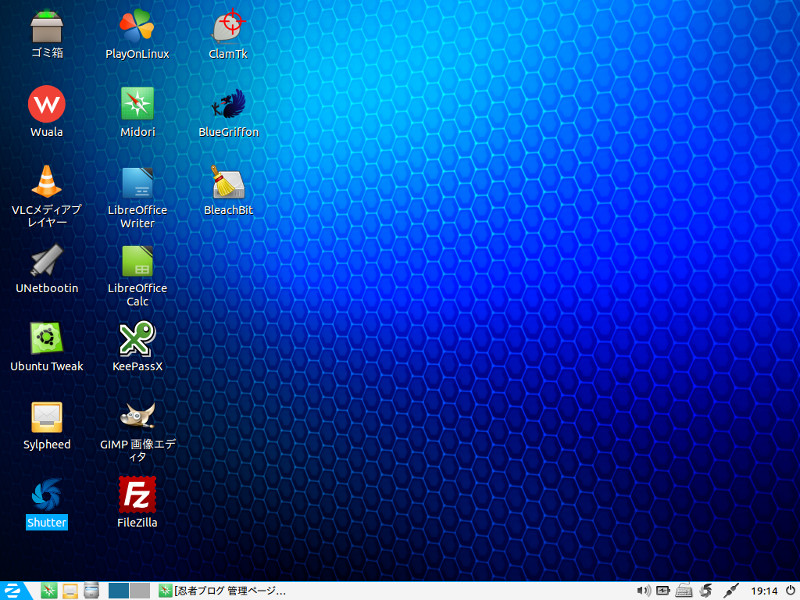Activate the 忍者ブログ 管理ページ taskbar window
Screen dimensions: 800x600
222,591
